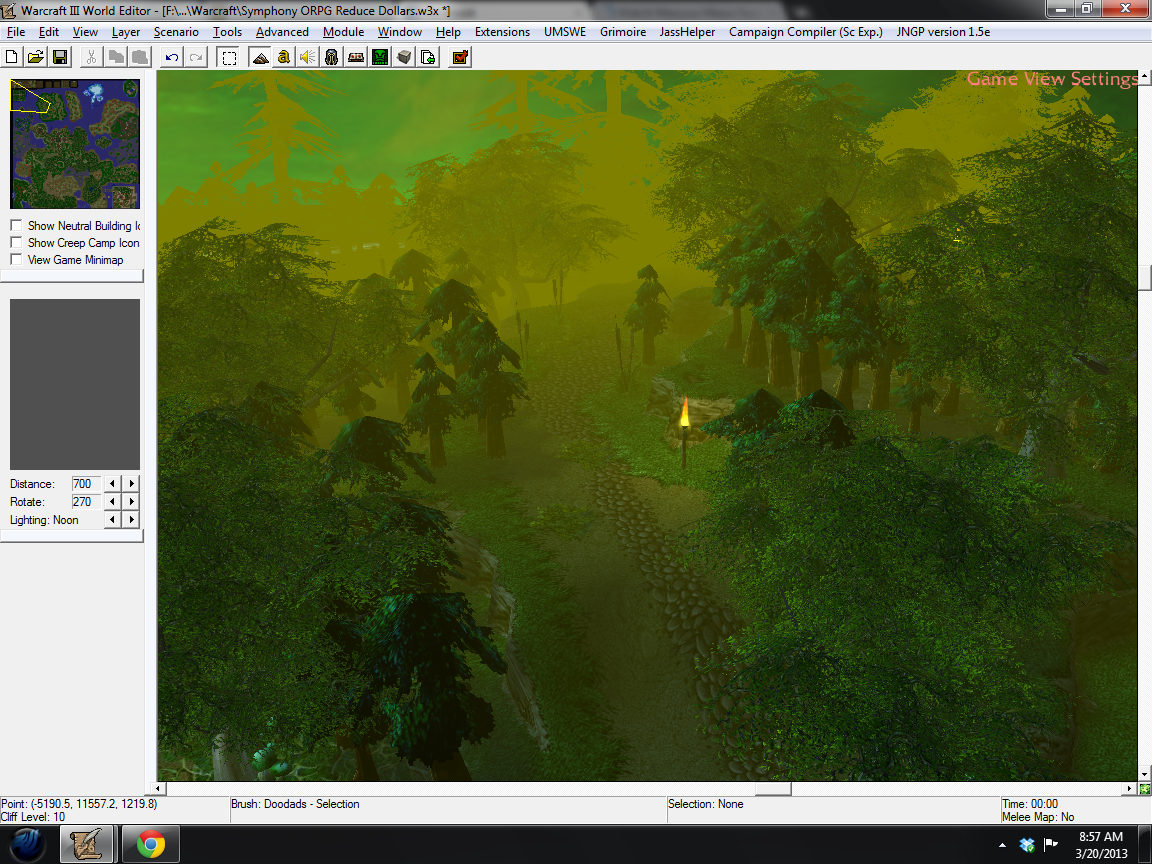Open the Campaign Compiler (Sc Exp.) menu
Image resolution: width=1152 pixels, height=864 pixels.
[806, 32]
